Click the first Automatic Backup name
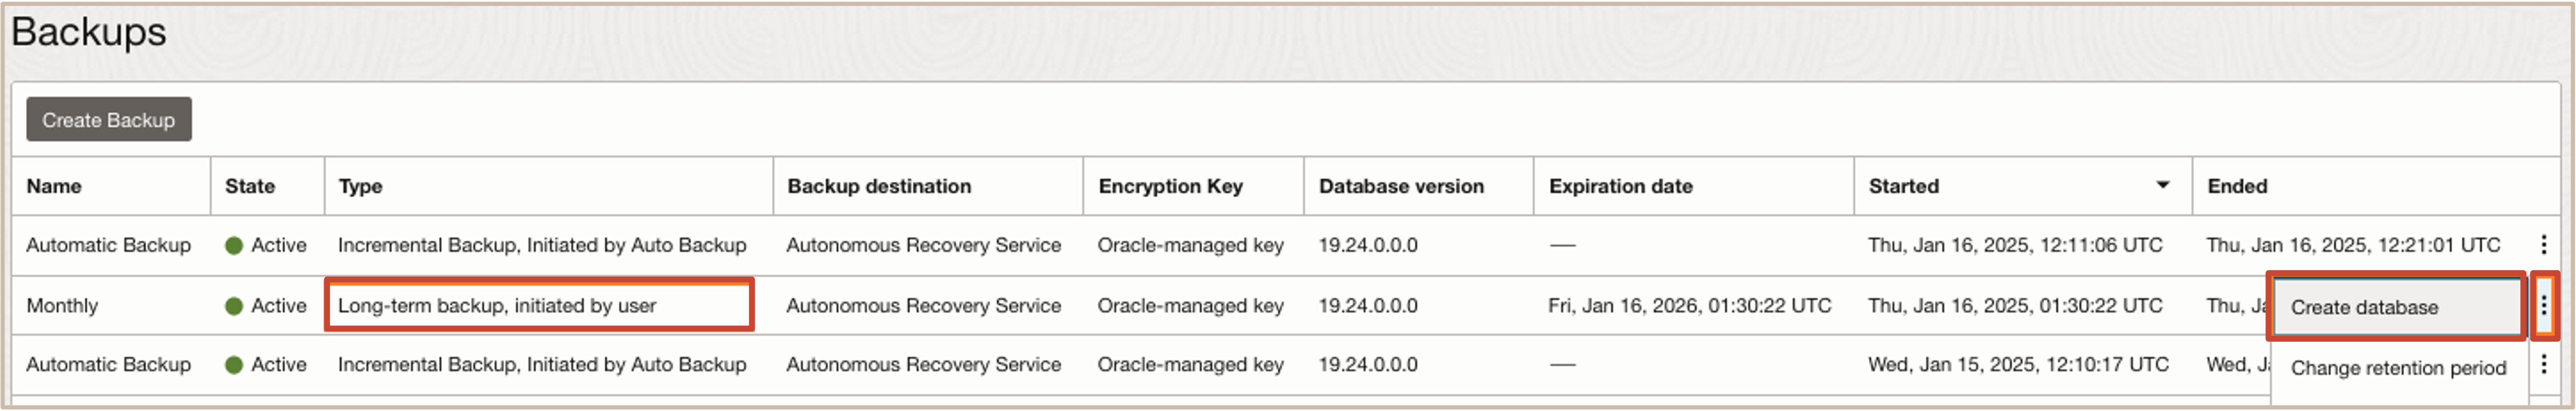The image size is (2576, 411). [x=108, y=245]
